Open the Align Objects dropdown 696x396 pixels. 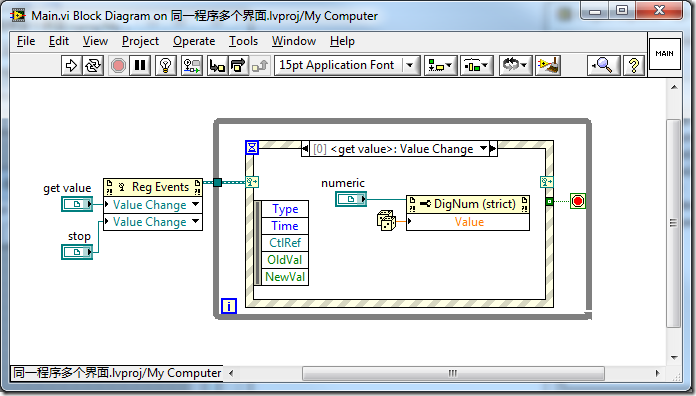tap(440, 66)
